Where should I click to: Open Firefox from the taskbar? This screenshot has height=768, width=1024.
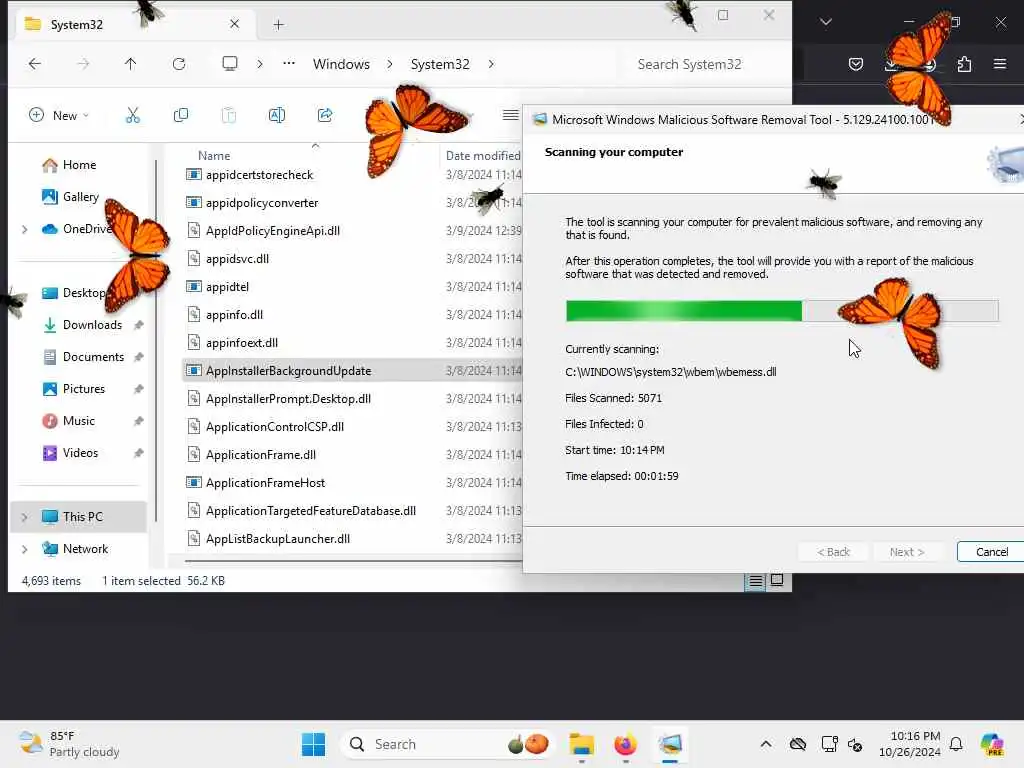point(625,744)
